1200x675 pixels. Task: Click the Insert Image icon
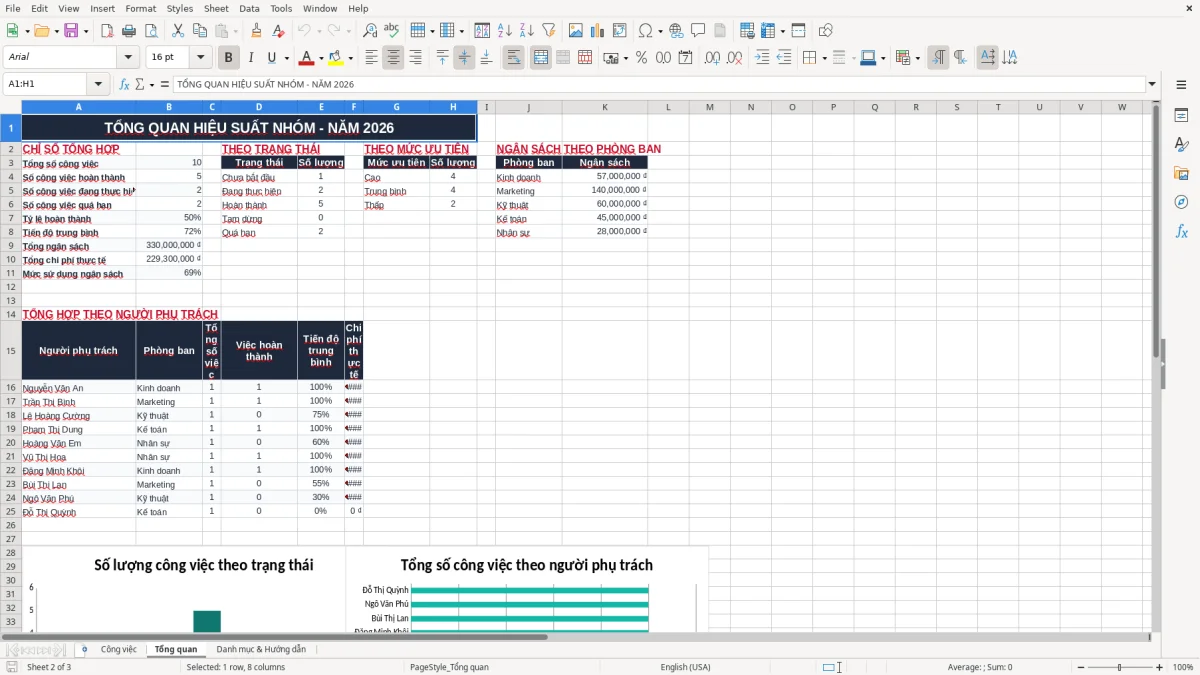pos(576,31)
